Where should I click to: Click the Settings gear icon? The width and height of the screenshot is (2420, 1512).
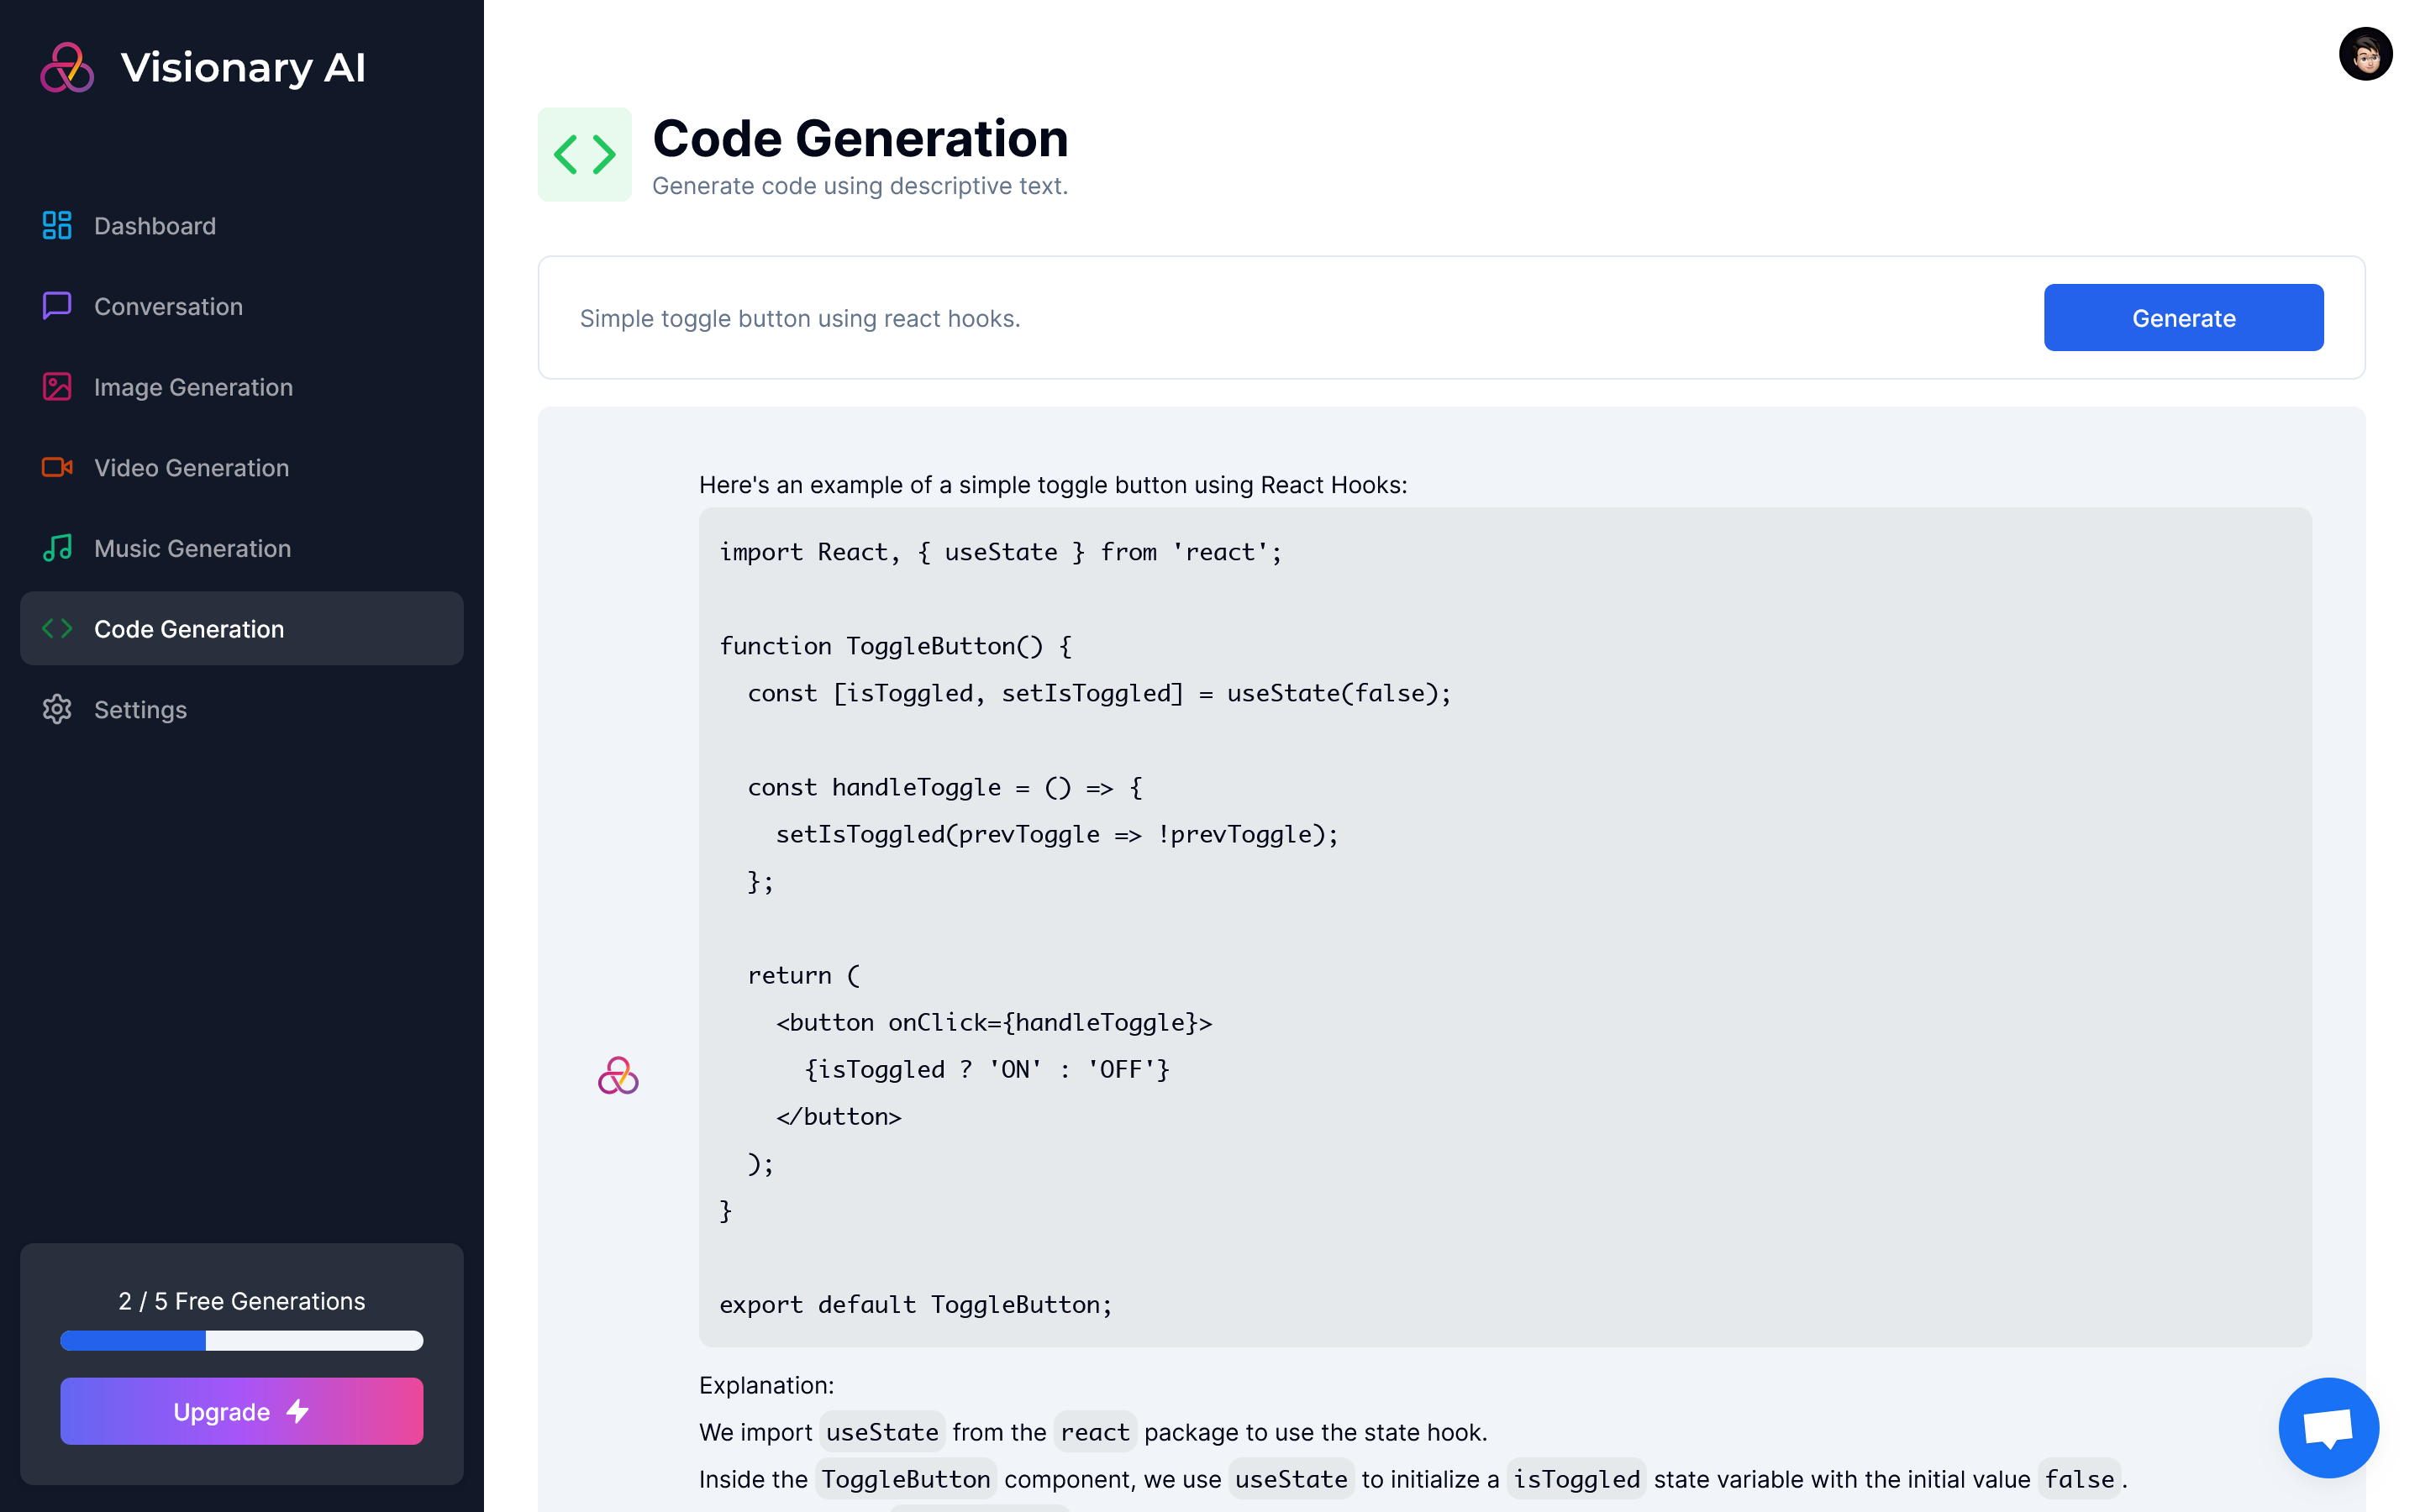(x=57, y=709)
